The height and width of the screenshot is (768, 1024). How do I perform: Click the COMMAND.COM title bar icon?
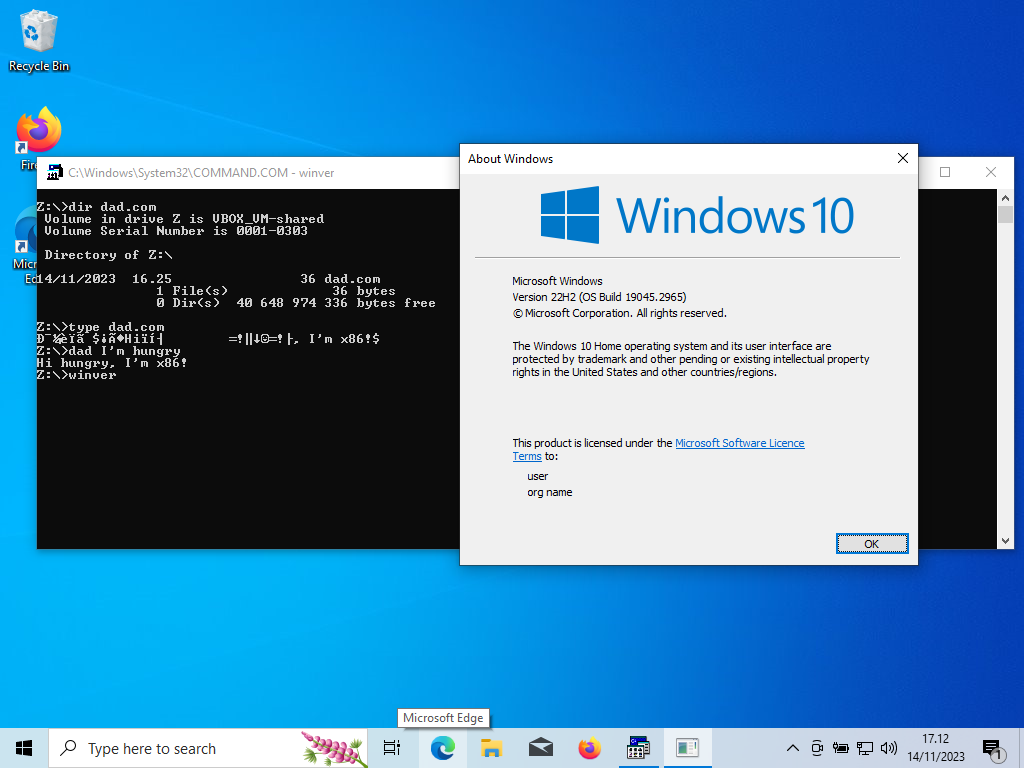[53, 172]
